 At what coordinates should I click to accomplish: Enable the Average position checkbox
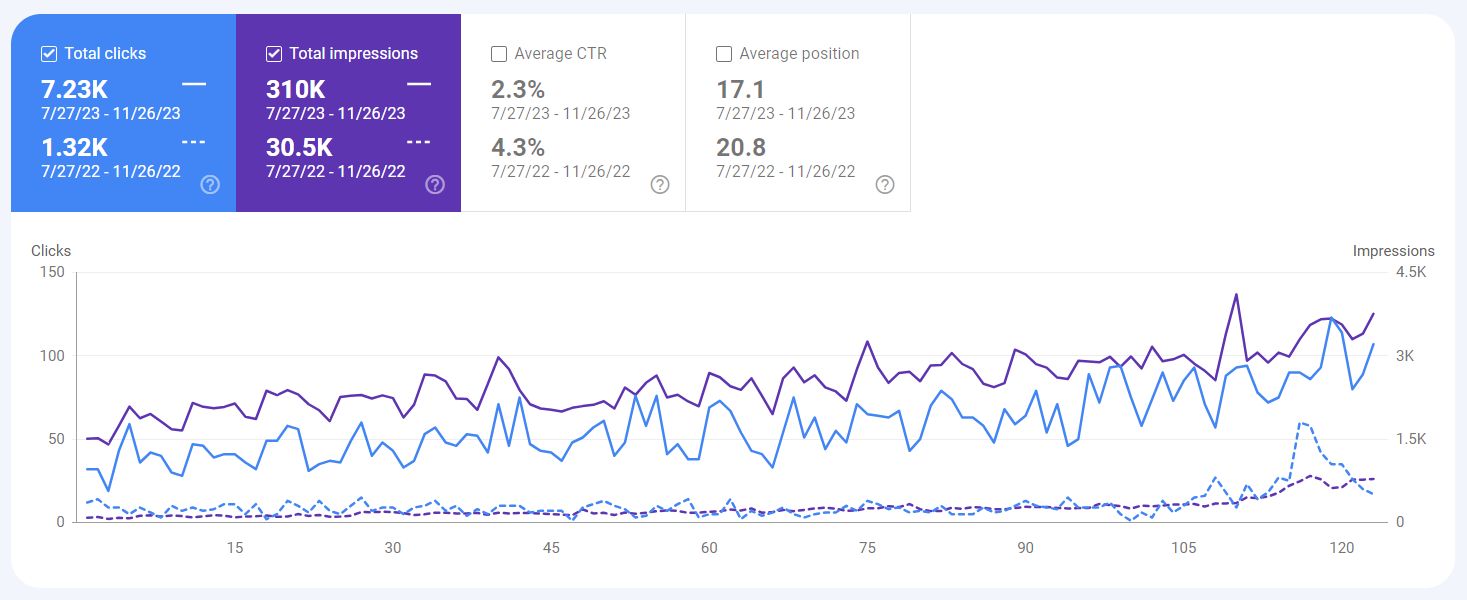tap(724, 54)
